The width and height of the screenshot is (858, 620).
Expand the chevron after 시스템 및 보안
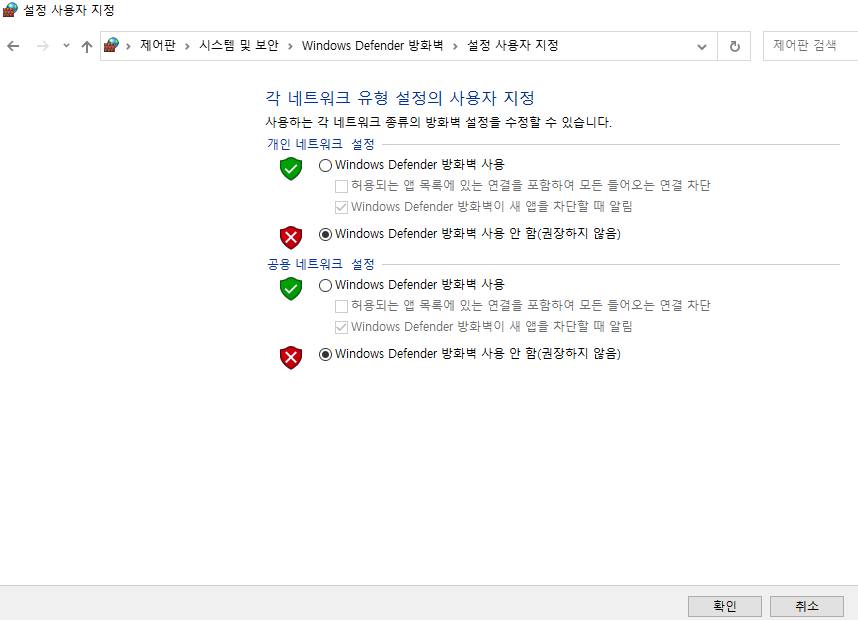pyautogui.click(x=290, y=46)
